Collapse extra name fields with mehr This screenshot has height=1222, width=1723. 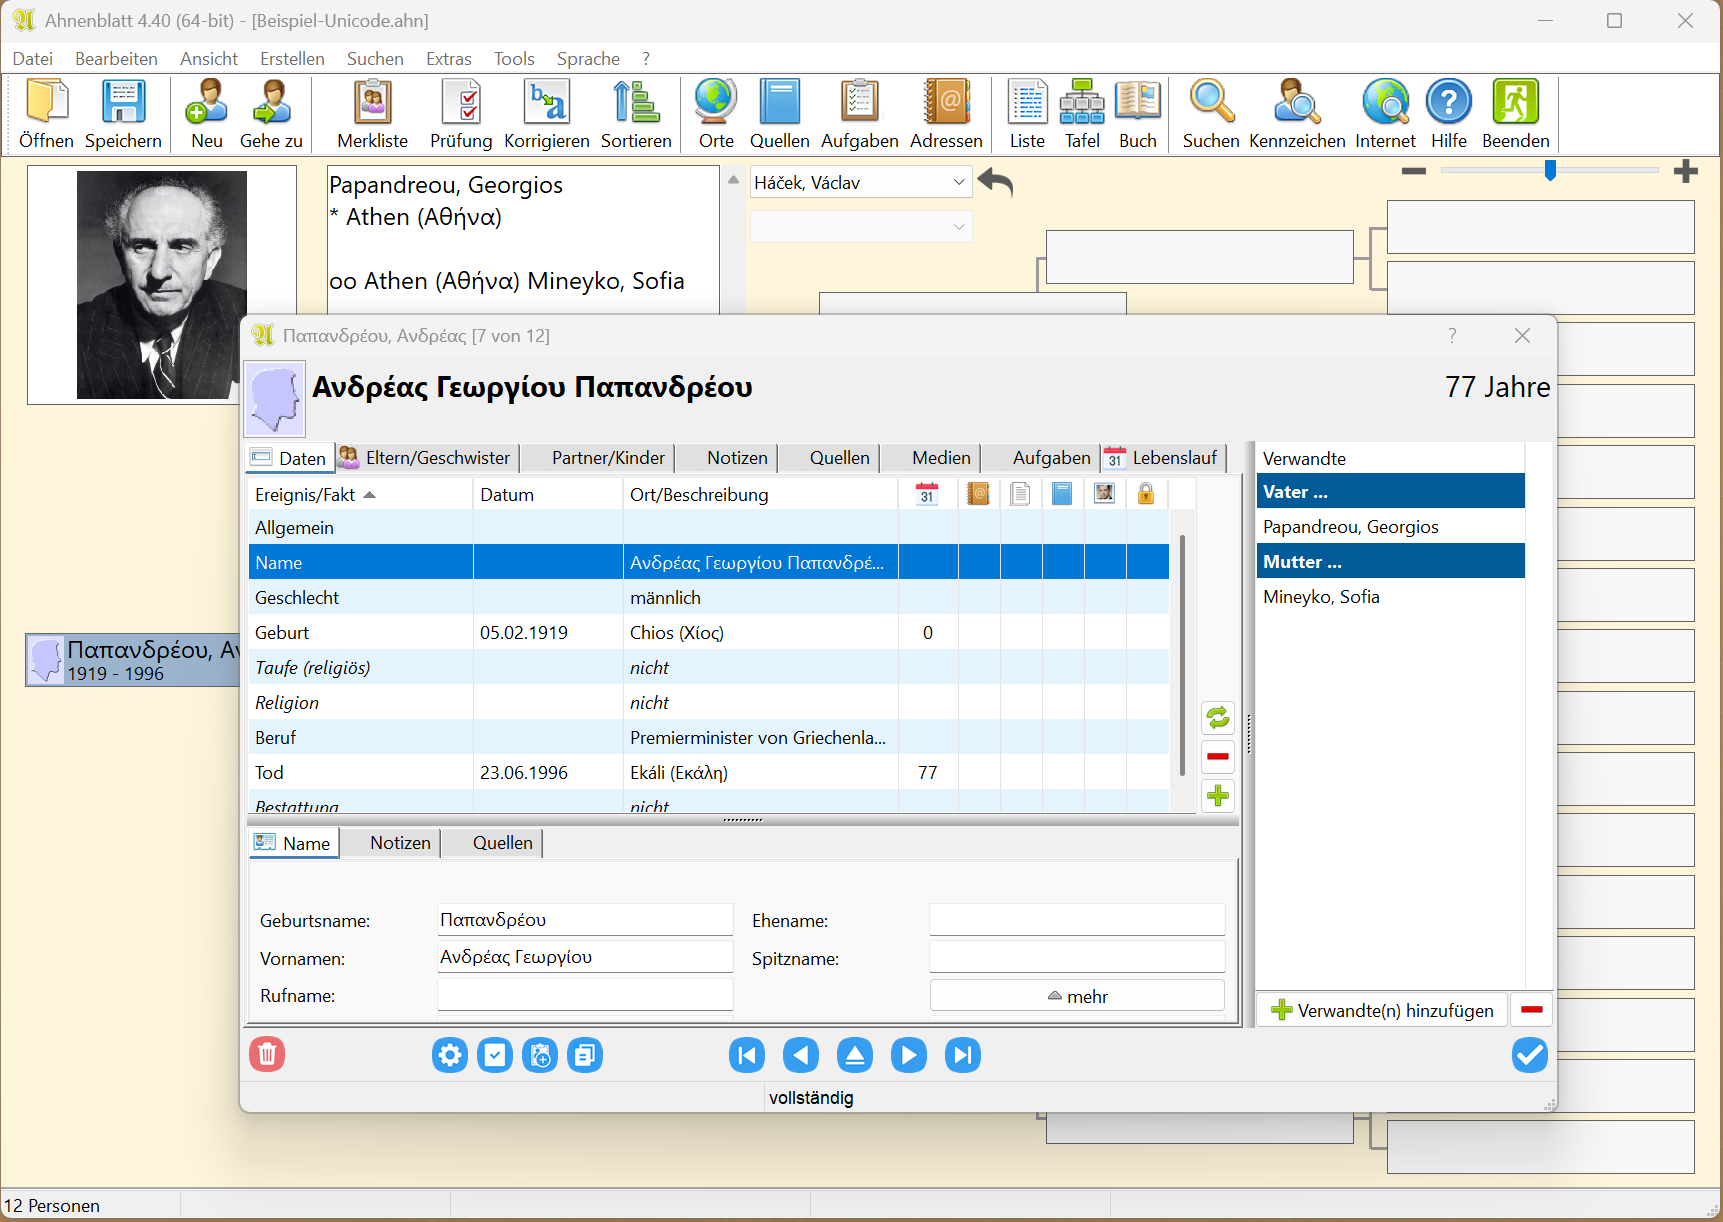pyautogui.click(x=1077, y=996)
